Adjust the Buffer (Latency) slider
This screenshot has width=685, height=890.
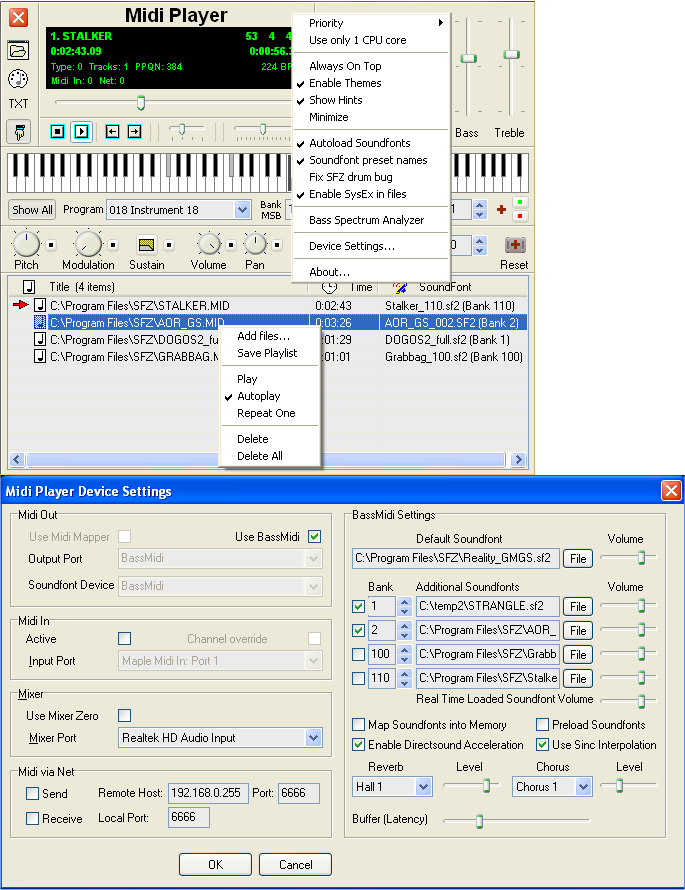(x=479, y=821)
